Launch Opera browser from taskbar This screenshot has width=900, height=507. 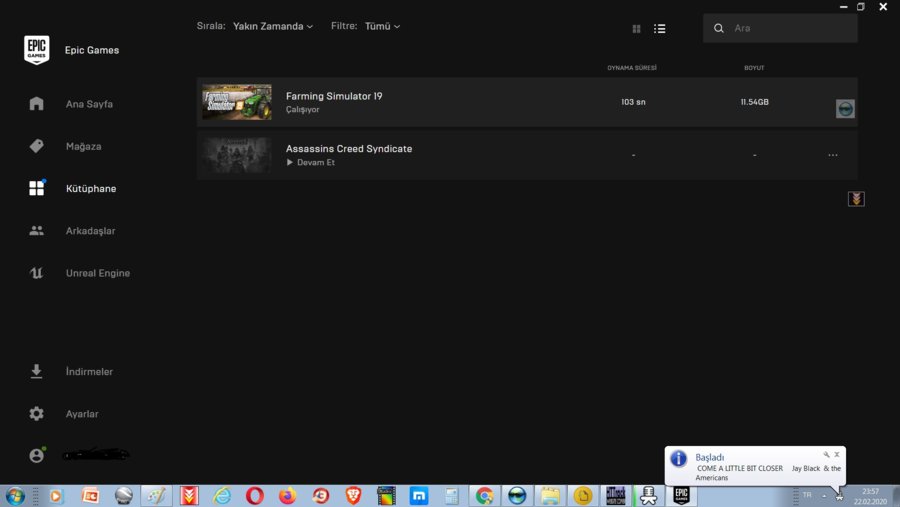[255, 496]
